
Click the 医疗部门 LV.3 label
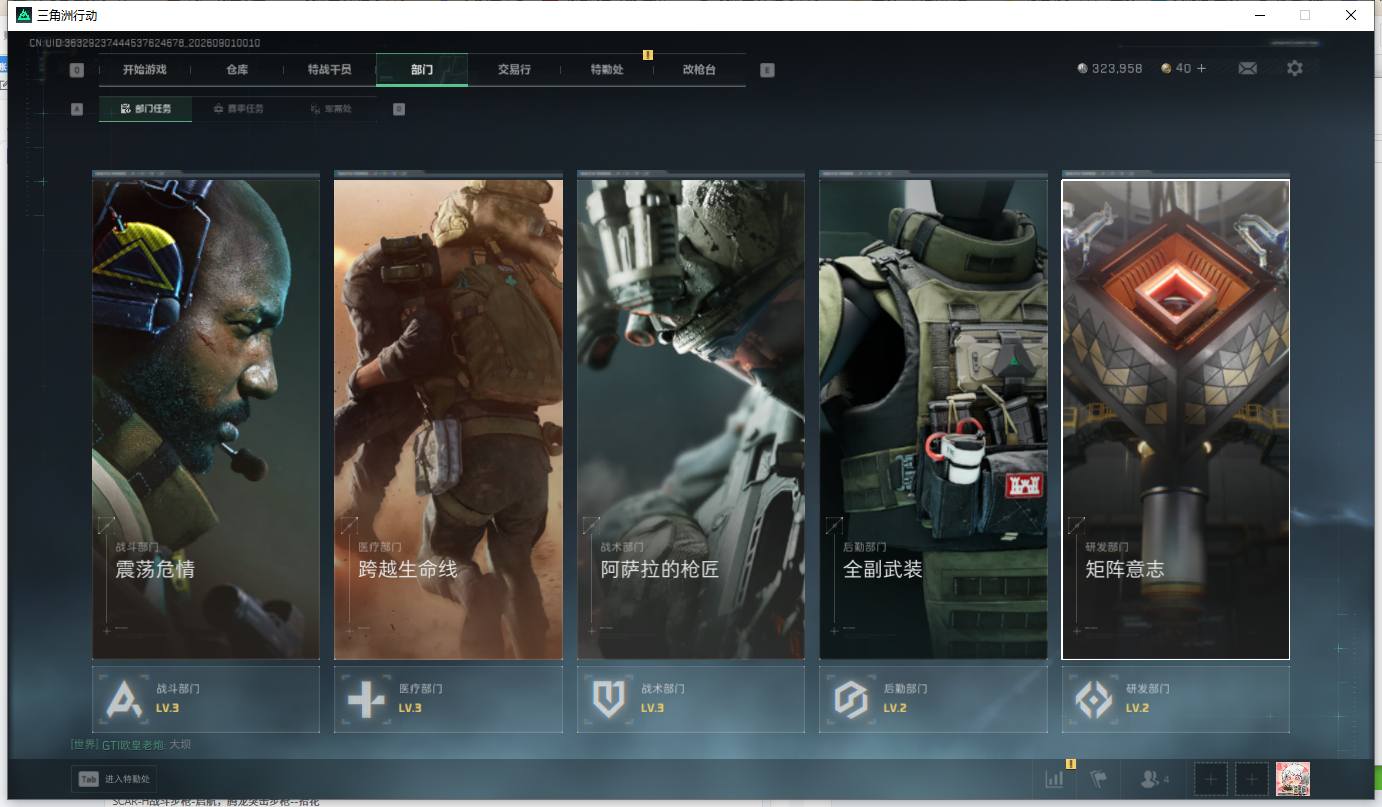click(x=410, y=708)
